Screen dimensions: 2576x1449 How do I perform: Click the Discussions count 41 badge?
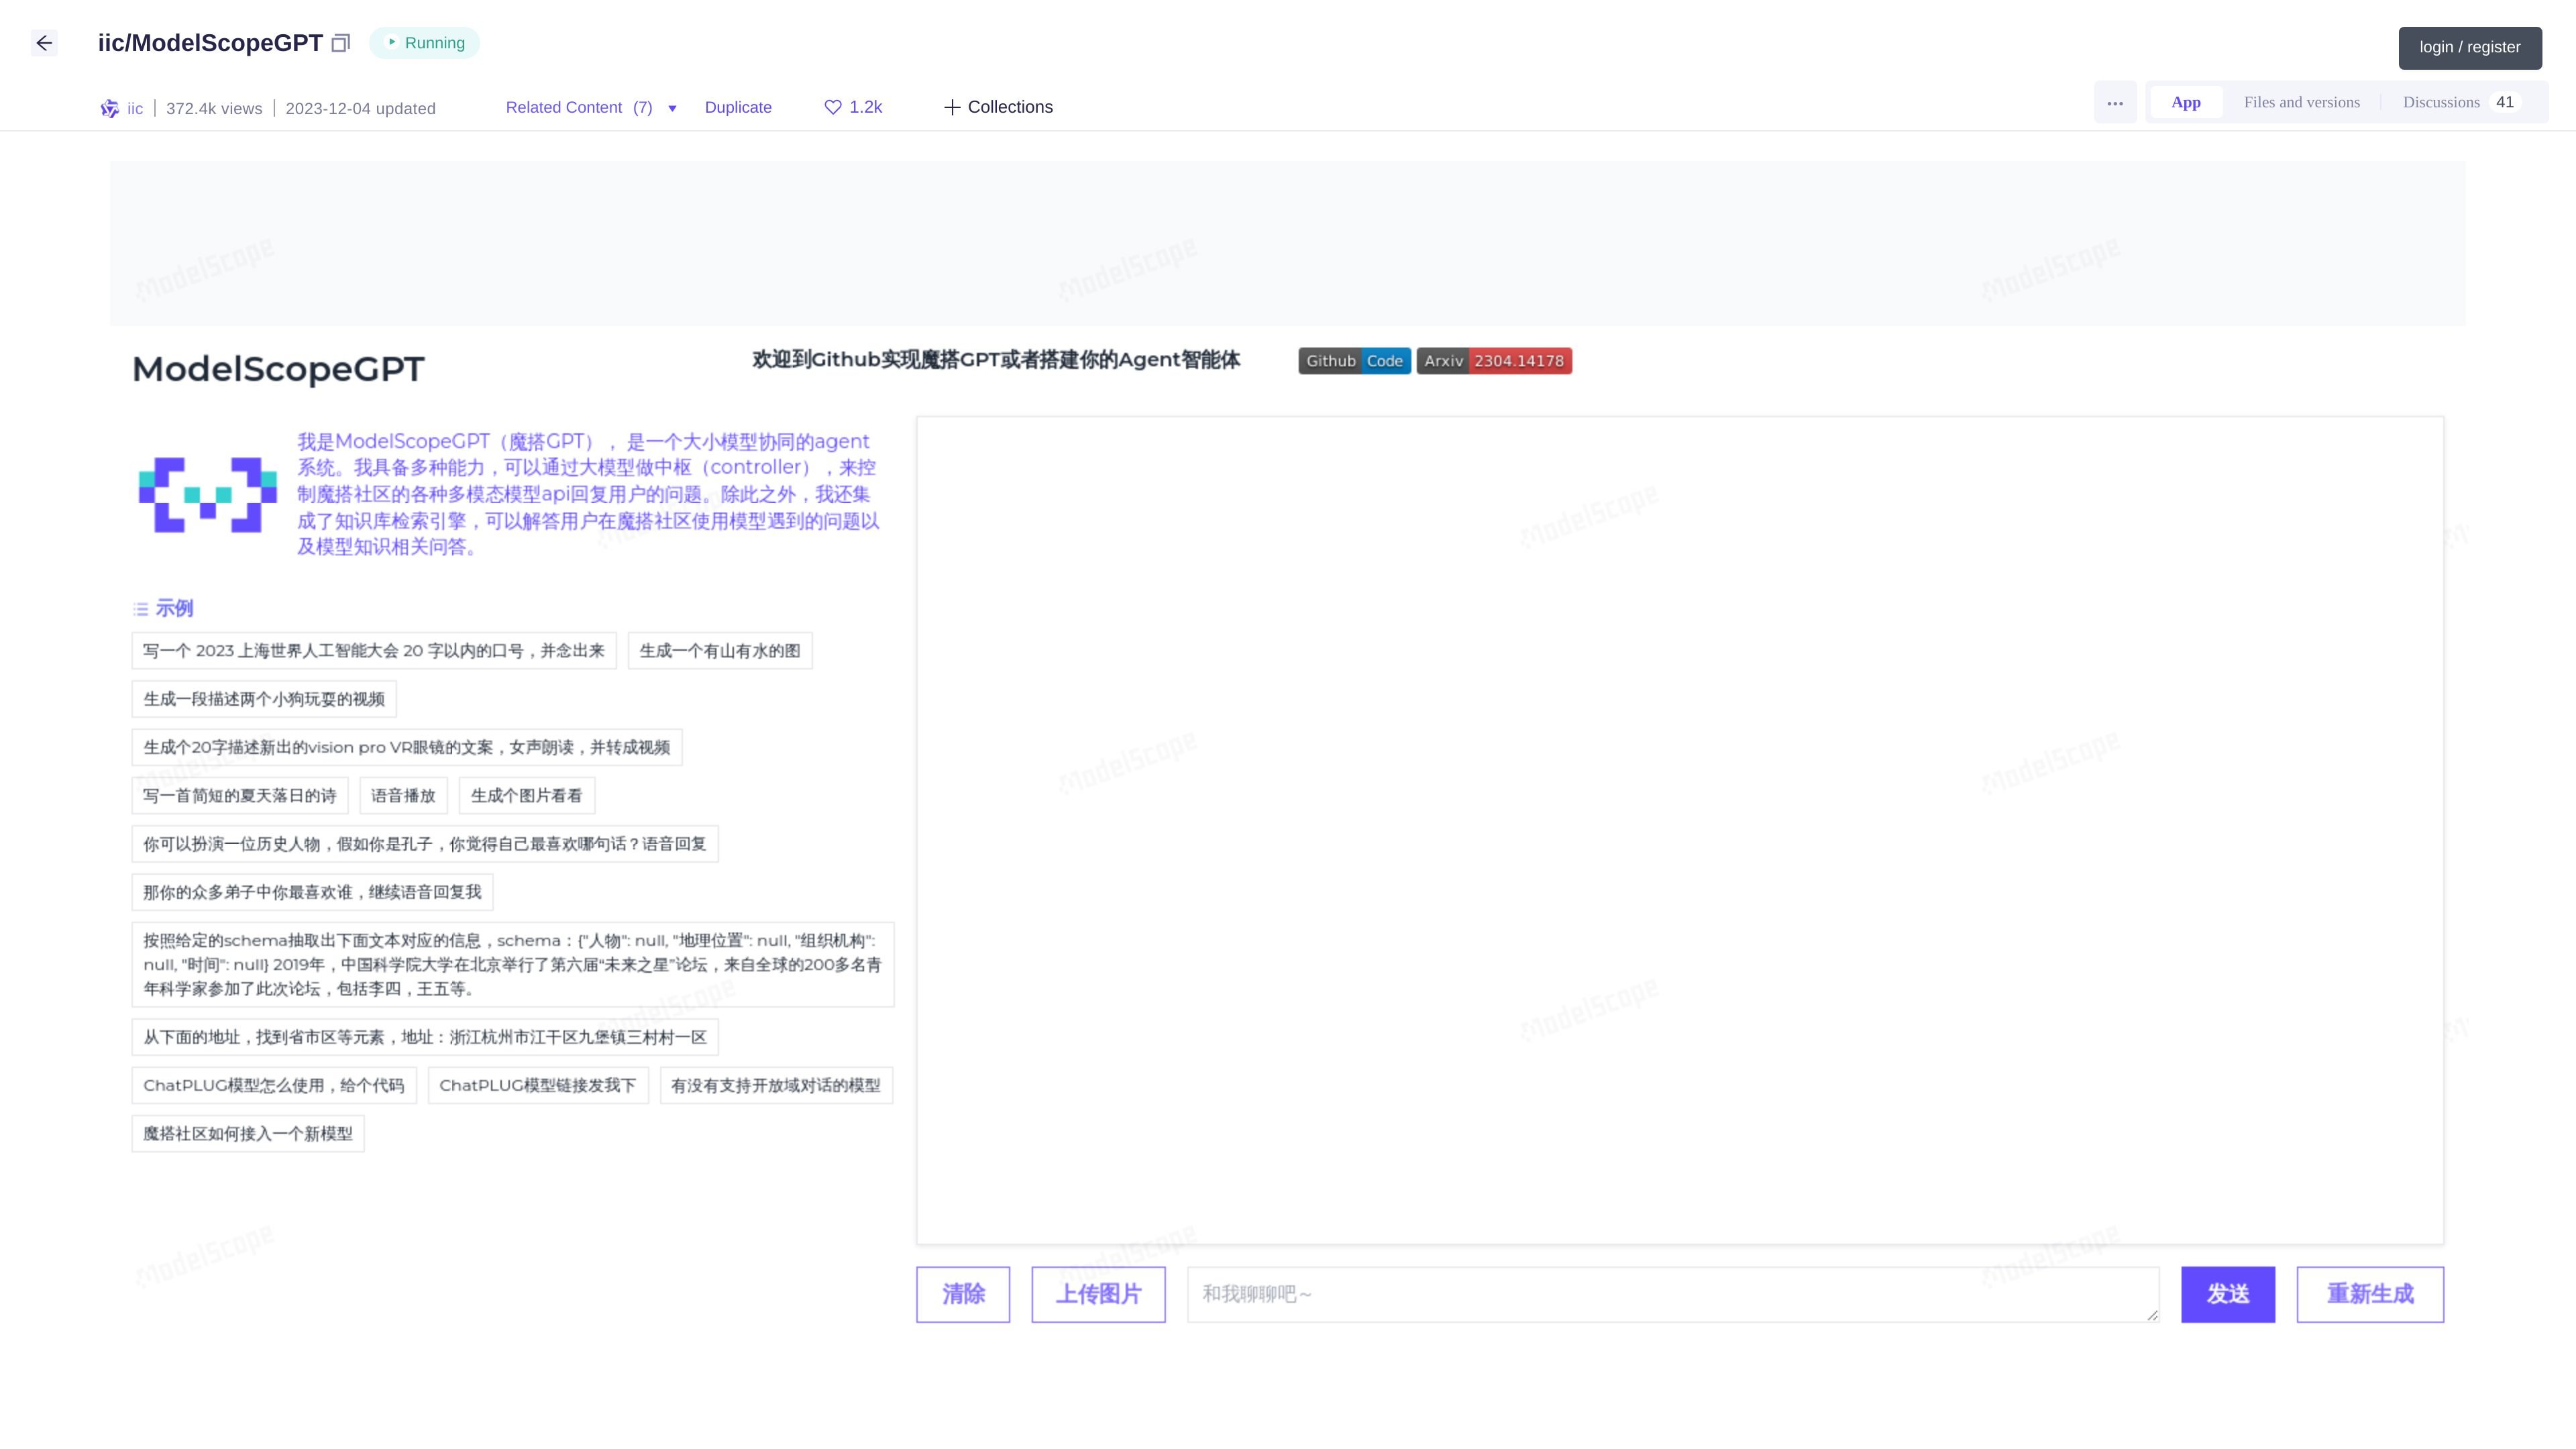pos(2505,102)
